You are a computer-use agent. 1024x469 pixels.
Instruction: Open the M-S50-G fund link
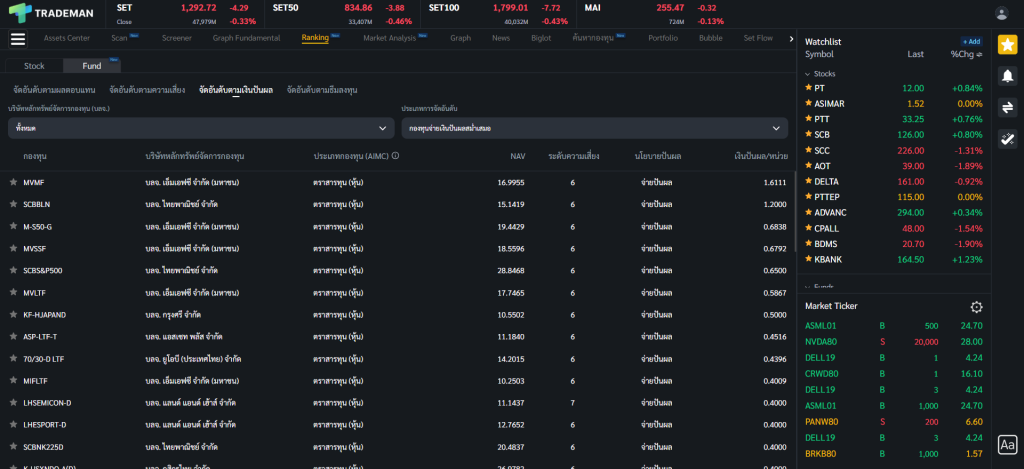coord(38,227)
